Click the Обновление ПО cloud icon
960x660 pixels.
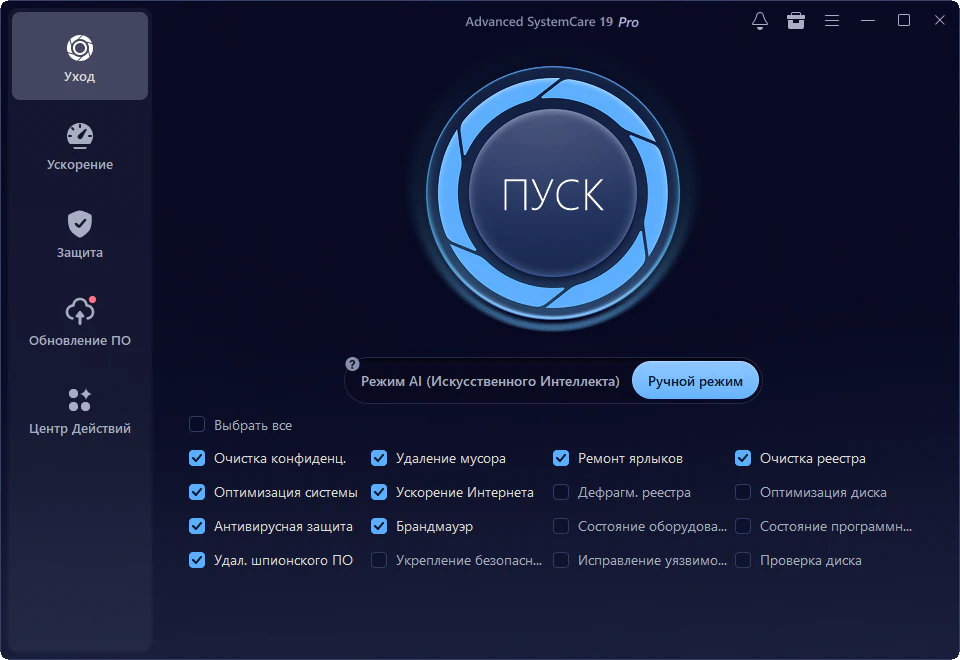(79, 312)
